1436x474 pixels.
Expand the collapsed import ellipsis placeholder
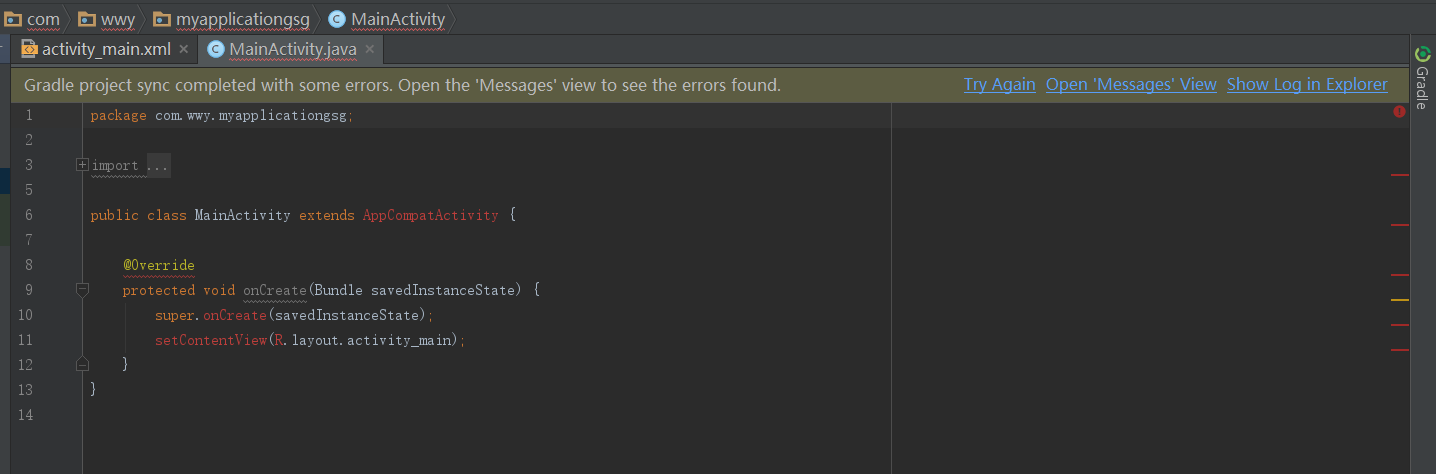[x=158, y=166]
